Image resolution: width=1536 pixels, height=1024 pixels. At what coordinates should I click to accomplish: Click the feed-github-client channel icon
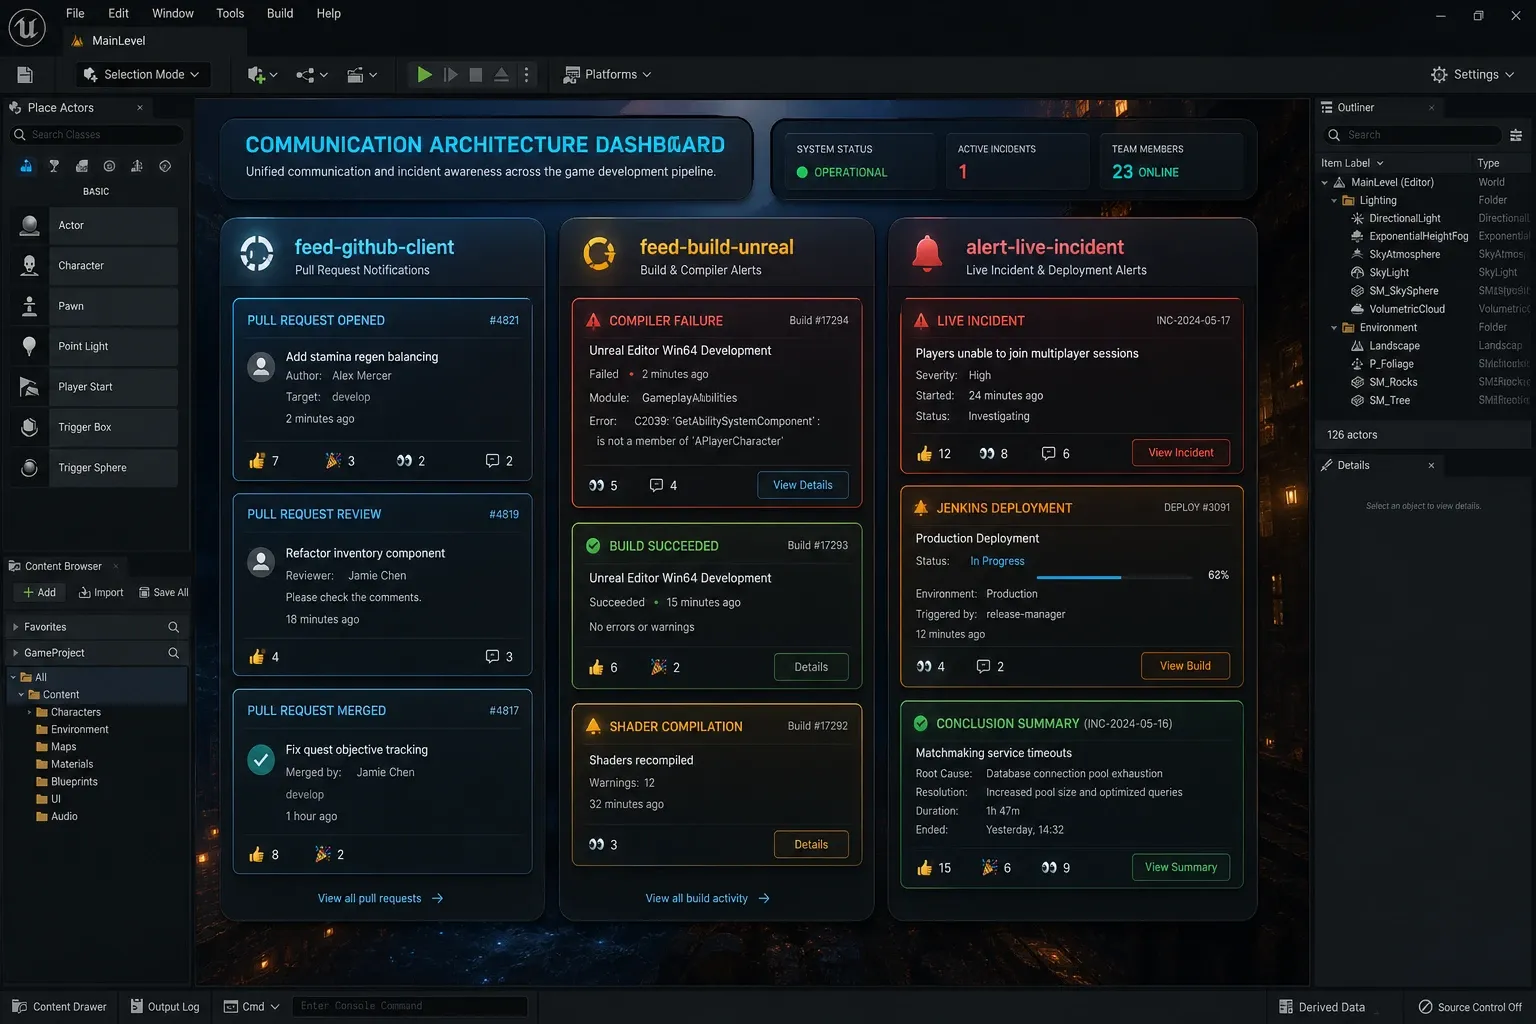coord(257,254)
